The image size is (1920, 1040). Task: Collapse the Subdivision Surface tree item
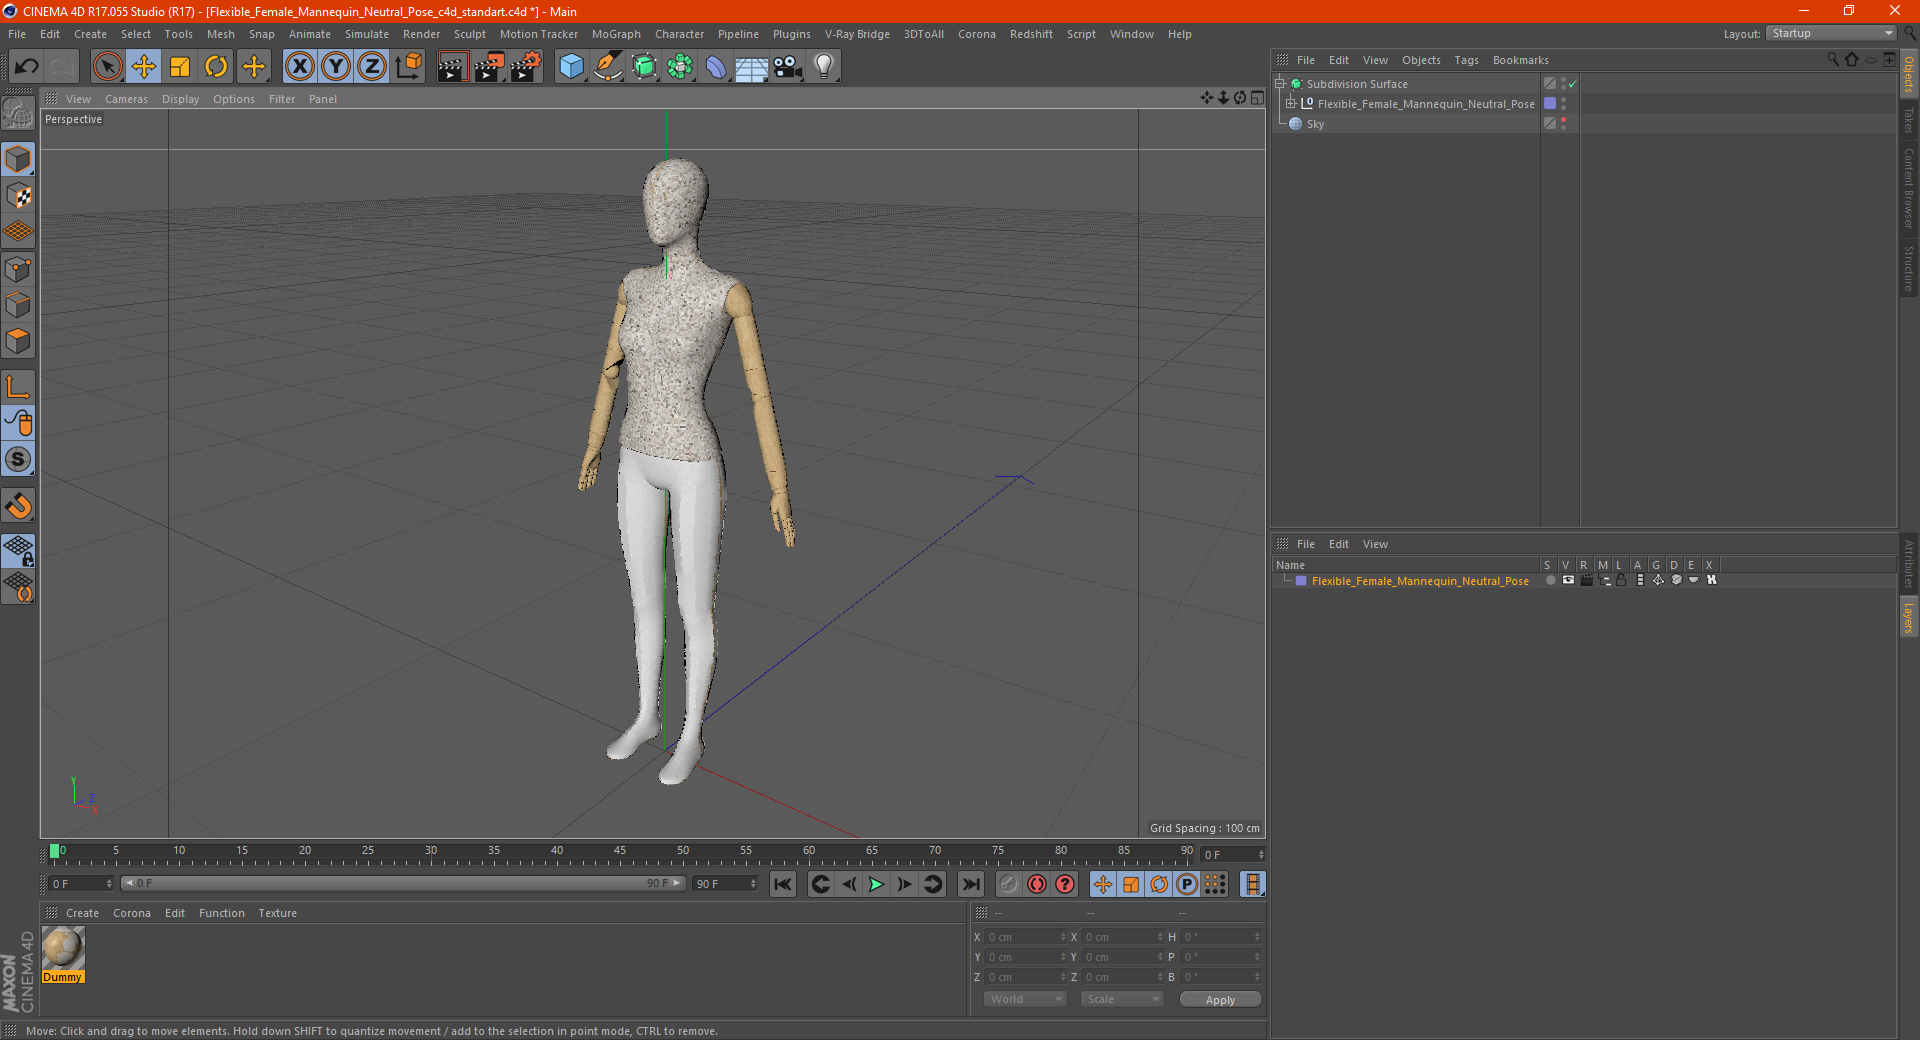[1279, 84]
